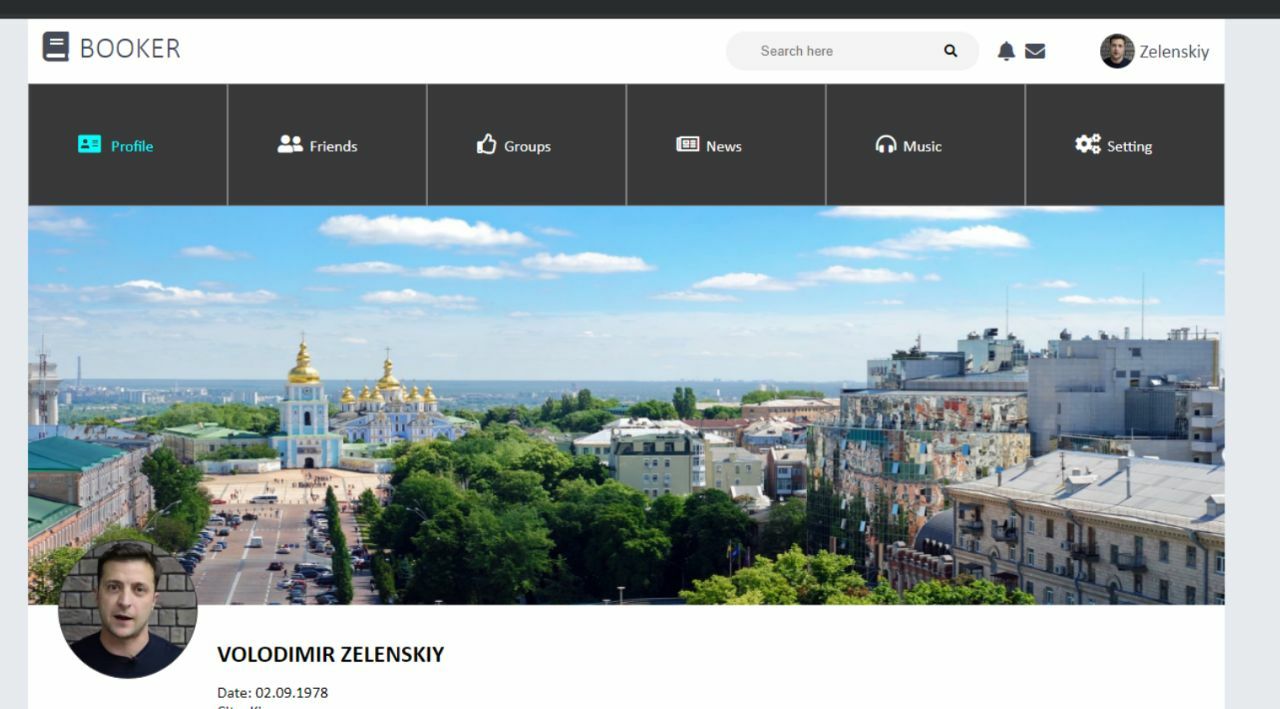The height and width of the screenshot is (709, 1280).
Task: Click the Groups thumbs-up icon
Action: (x=487, y=144)
